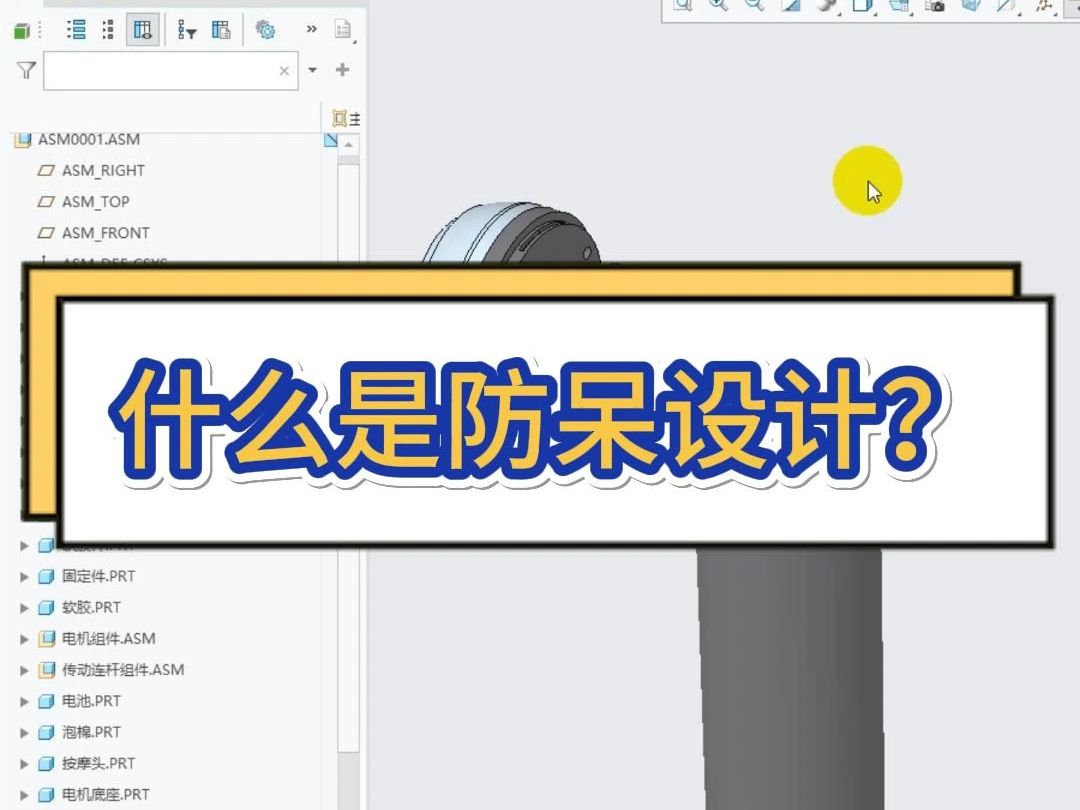Expand the 按摩头.PRT node
Screen dimensions: 1080x810
pyautogui.click(x=24, y=764)
